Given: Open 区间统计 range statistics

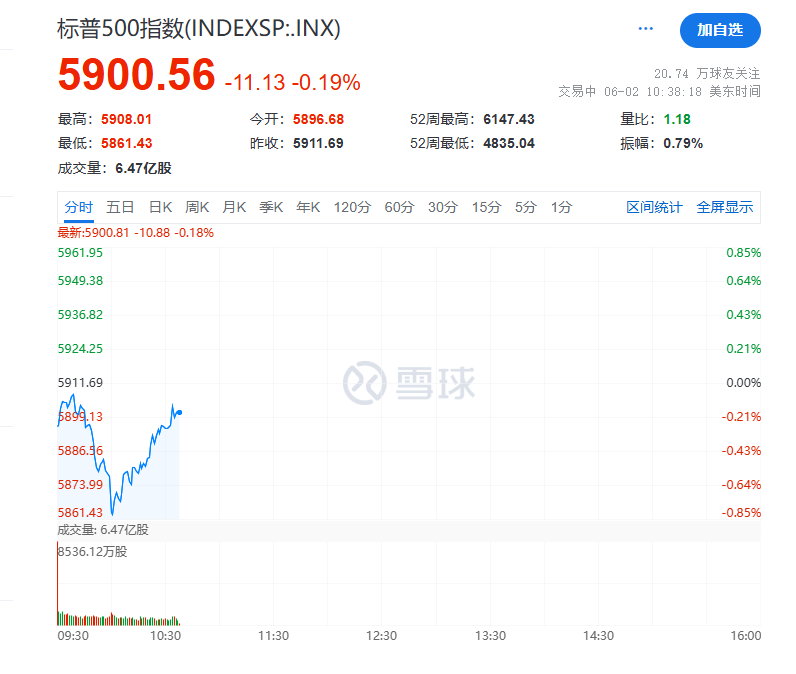Looking at the screenshot, I should [x=654, y=207].
